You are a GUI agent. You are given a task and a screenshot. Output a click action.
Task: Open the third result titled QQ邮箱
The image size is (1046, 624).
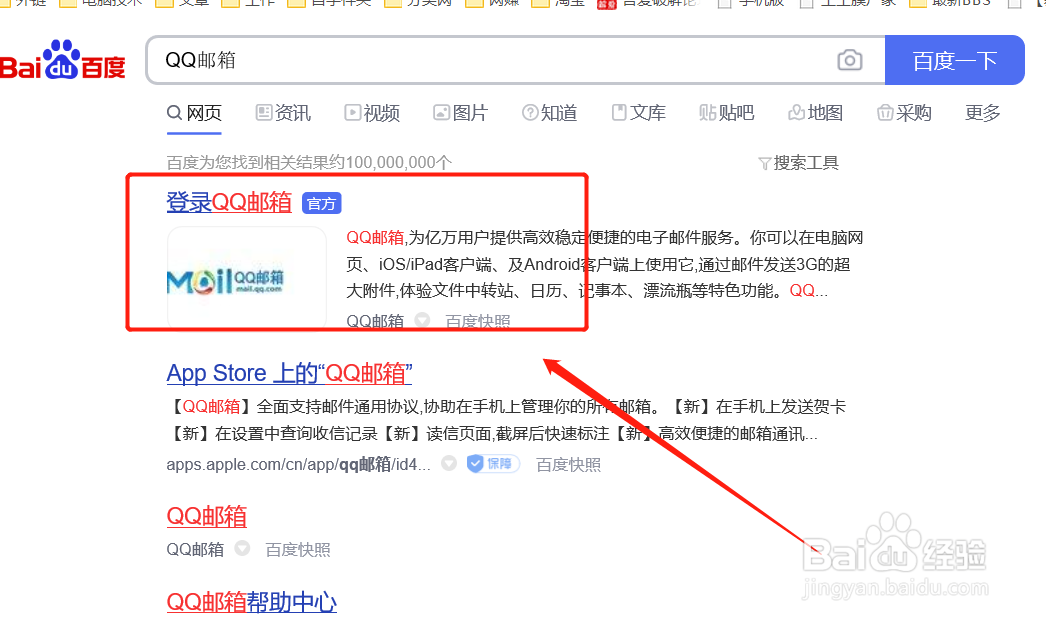click(207, 517)
